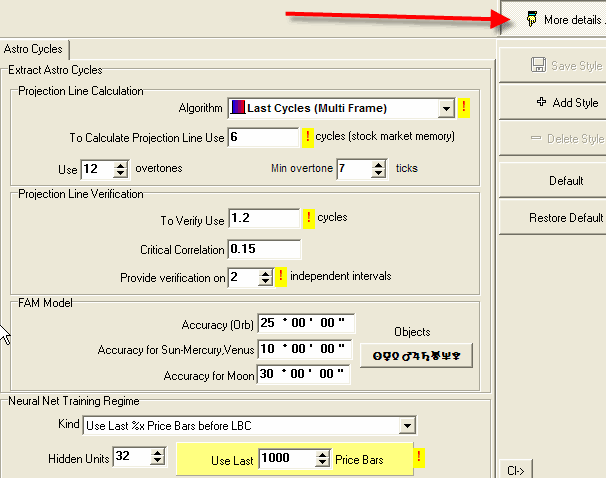Open the planetary Objects selector button
The image size is (606, 478).
coord(415,354)
